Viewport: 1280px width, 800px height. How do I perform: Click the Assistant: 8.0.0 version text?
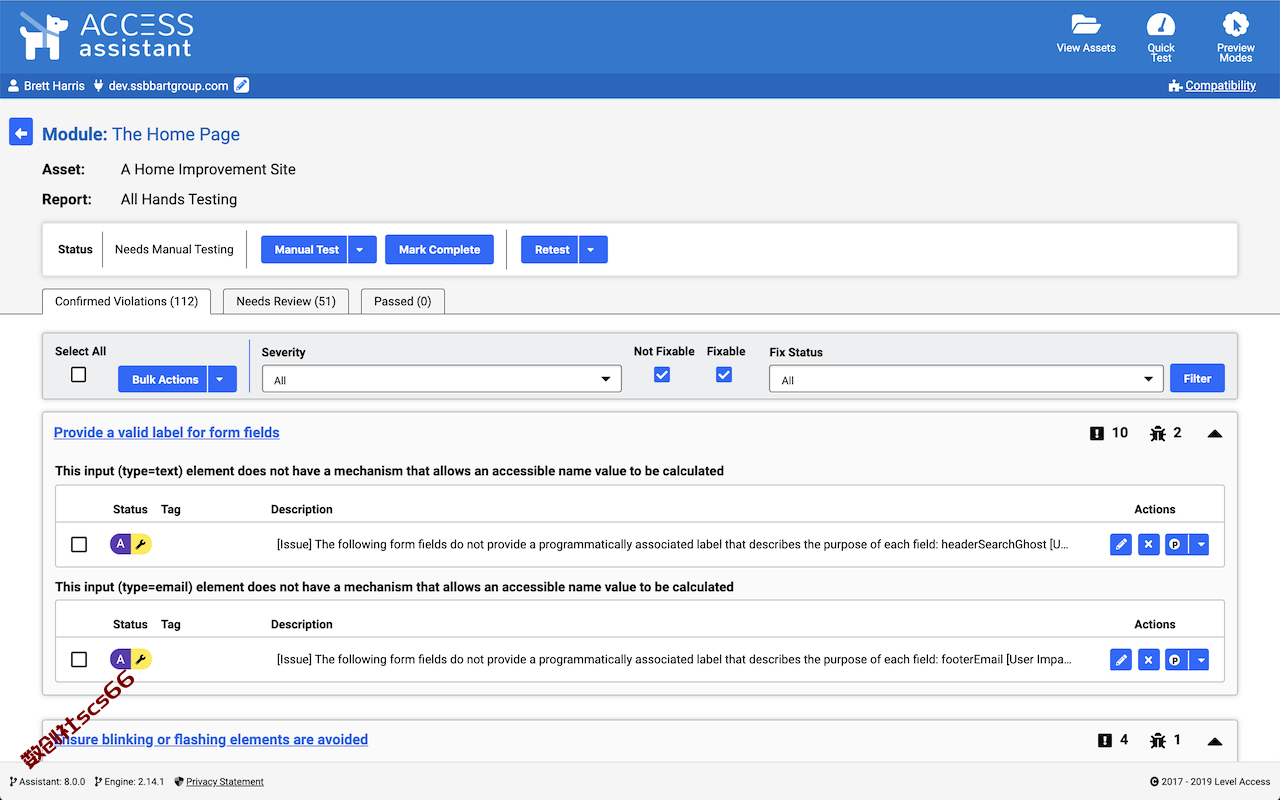(x=52, y=782)
